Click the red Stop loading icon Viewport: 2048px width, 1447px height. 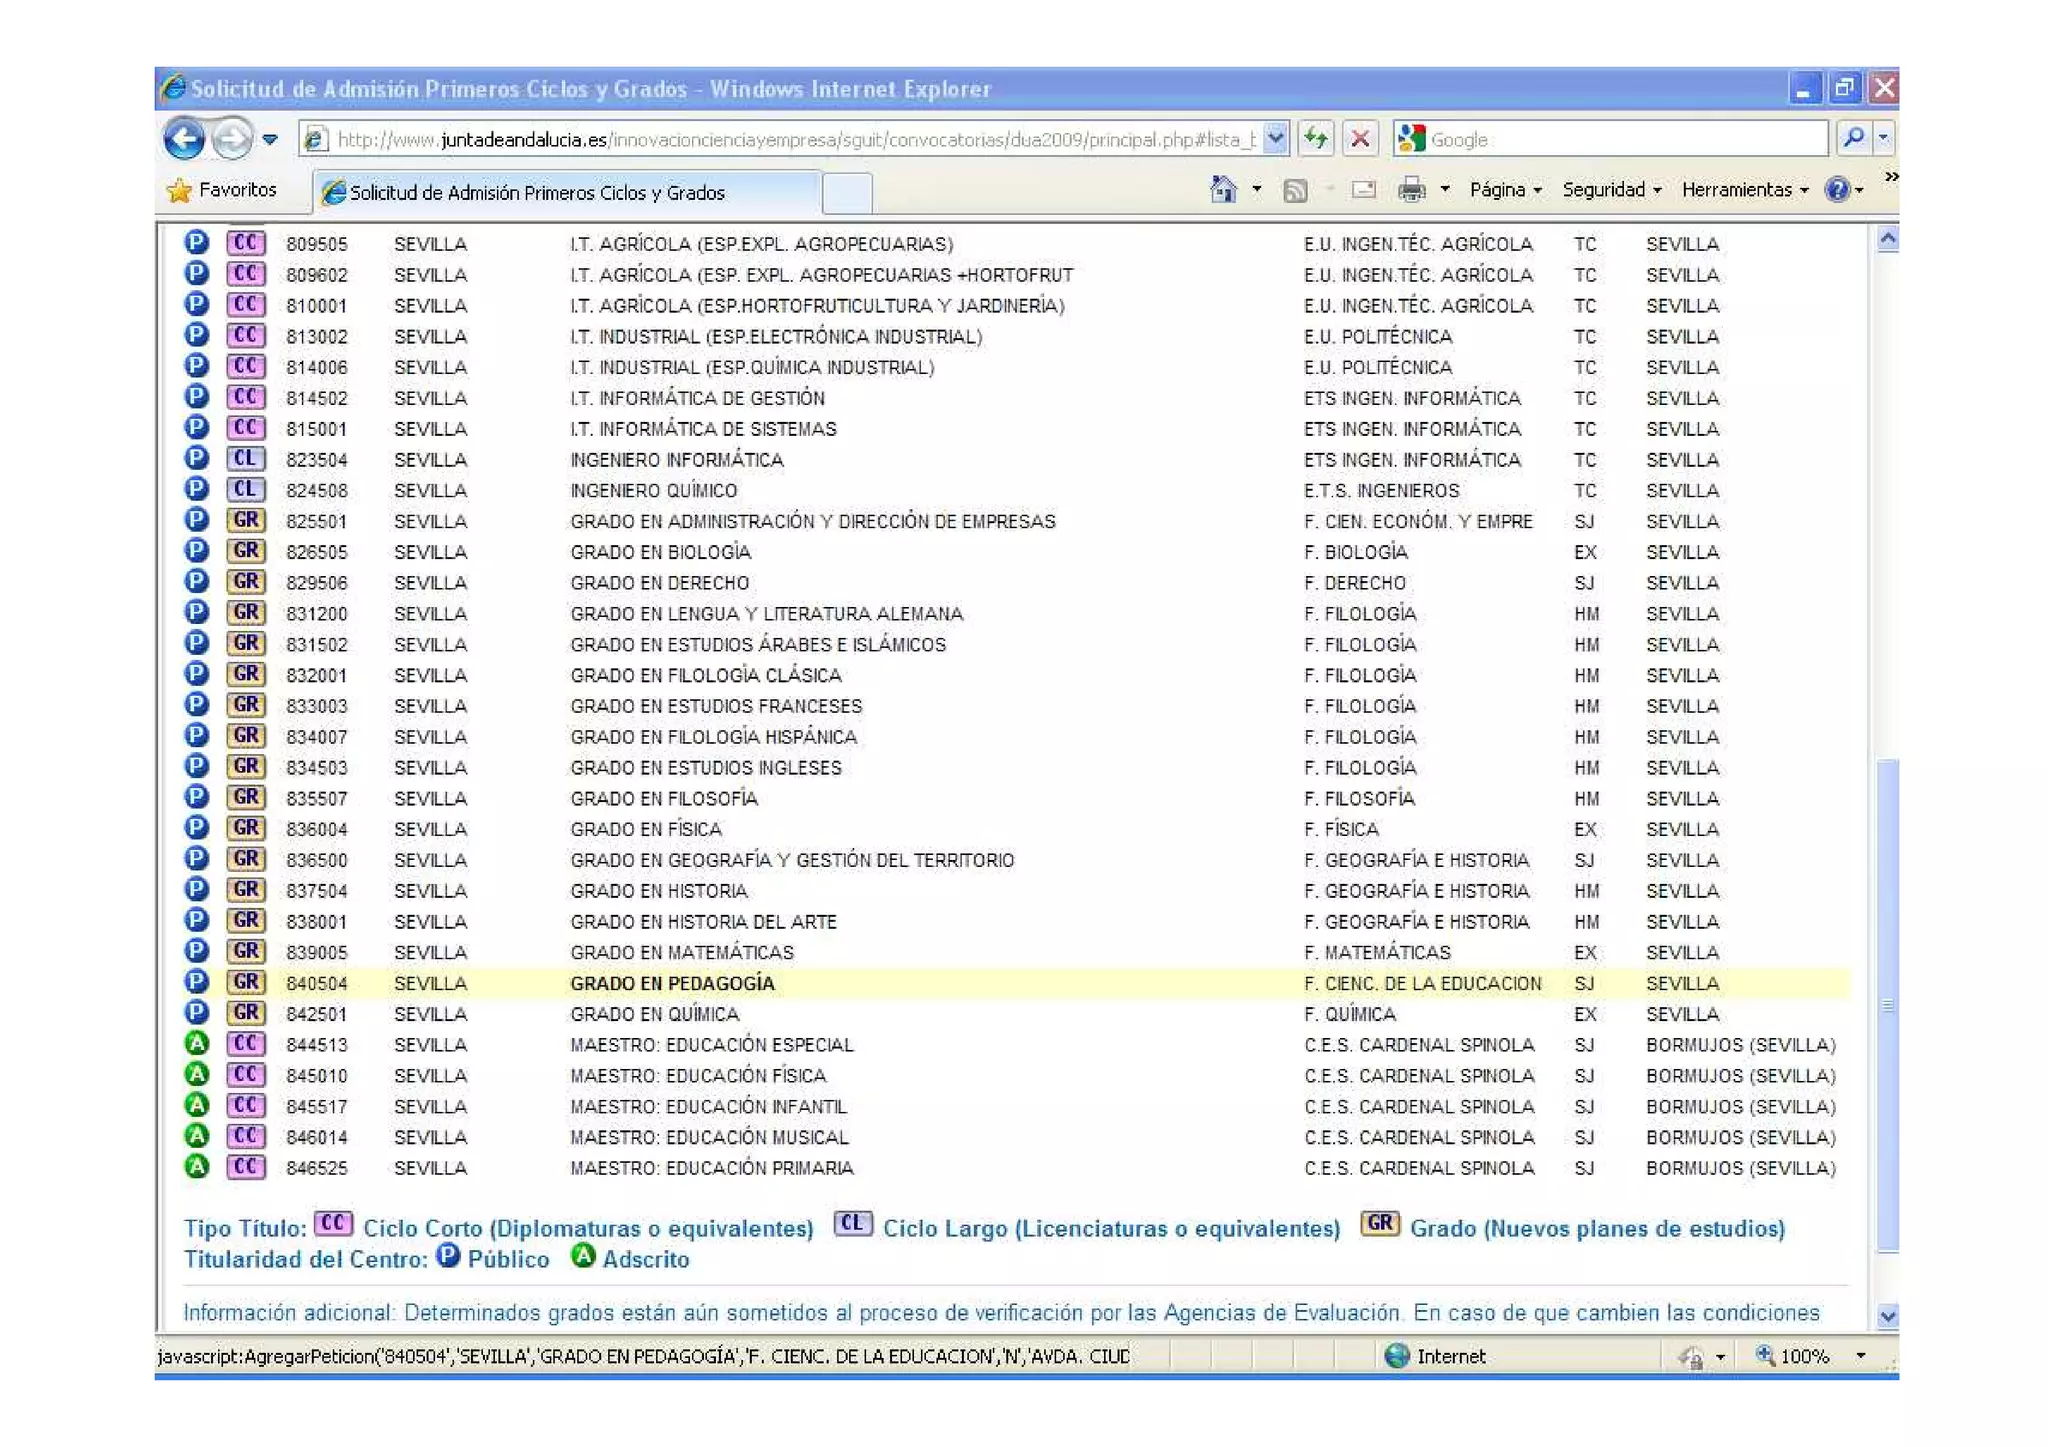[x=1359, y=139]
